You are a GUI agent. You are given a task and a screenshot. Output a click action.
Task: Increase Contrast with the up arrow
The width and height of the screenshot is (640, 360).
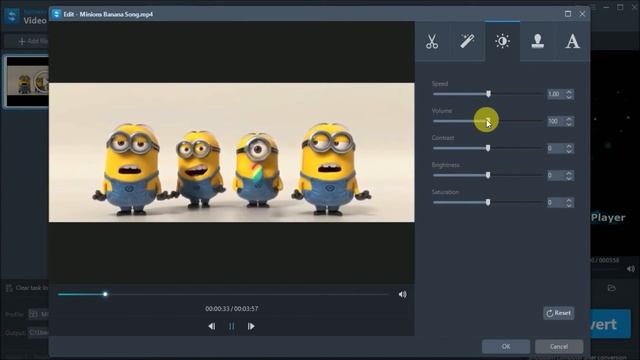coord(569,146)
